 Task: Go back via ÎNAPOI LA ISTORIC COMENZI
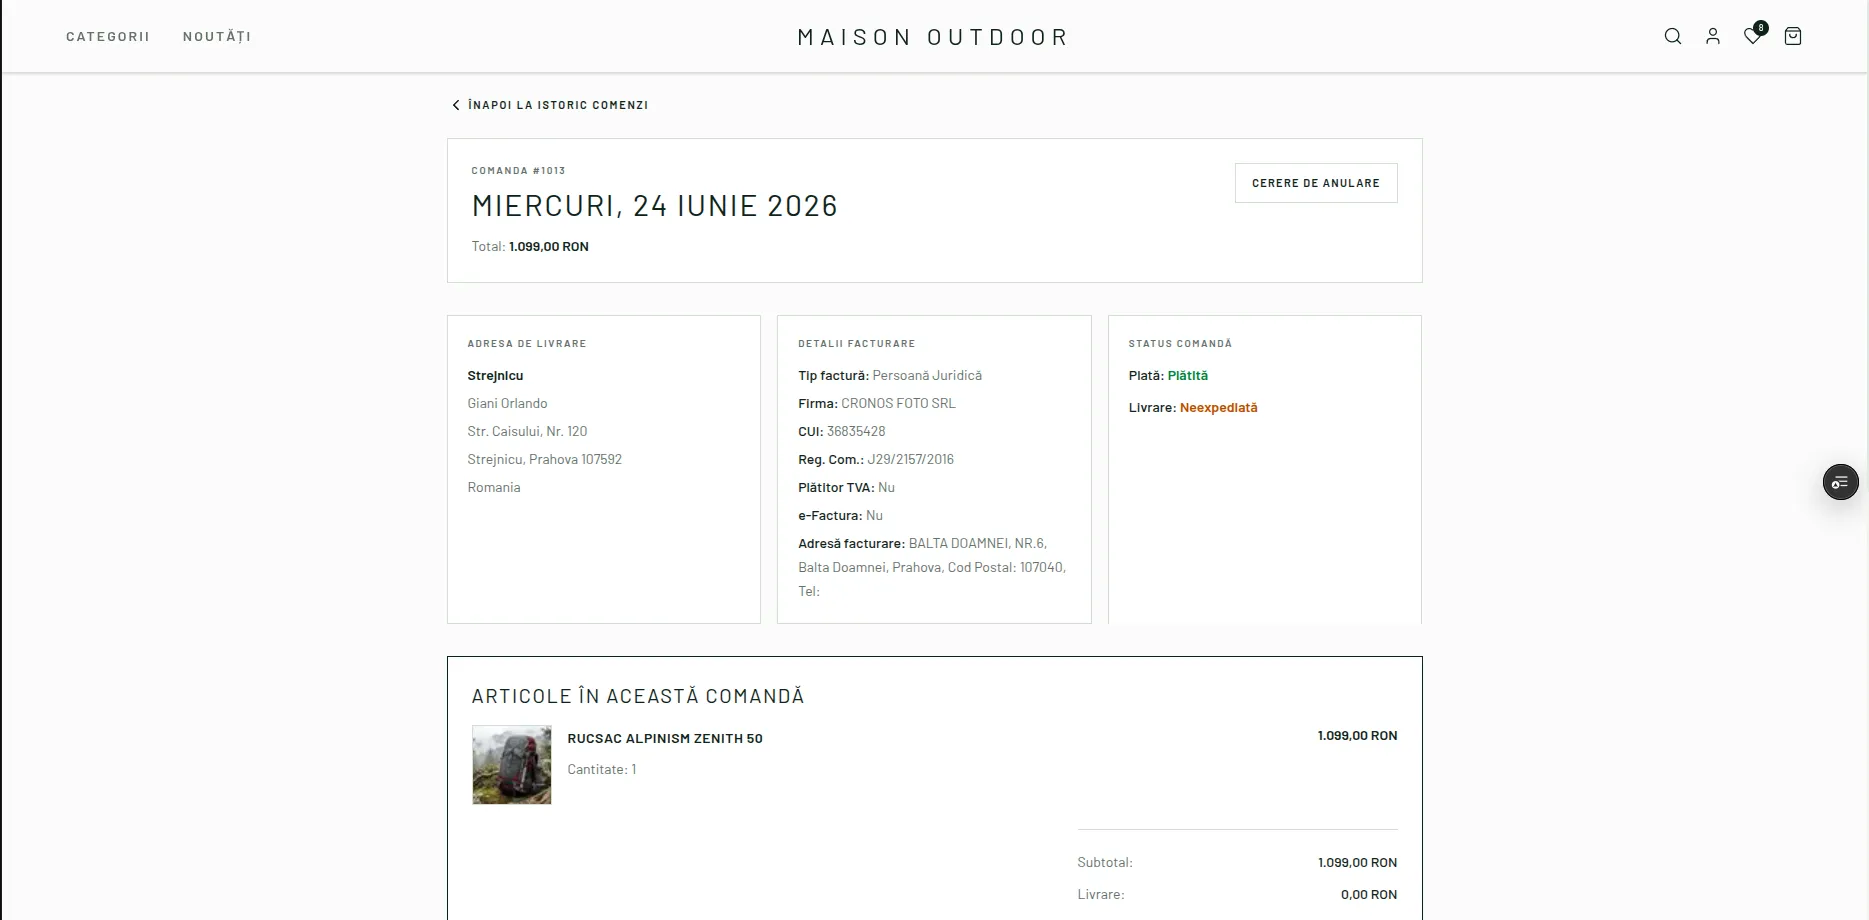pos(558,105)
